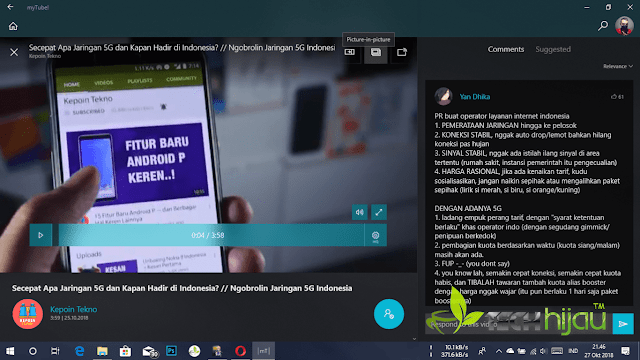Open commenter Yan Dhika's profile name

click(475, 97)
